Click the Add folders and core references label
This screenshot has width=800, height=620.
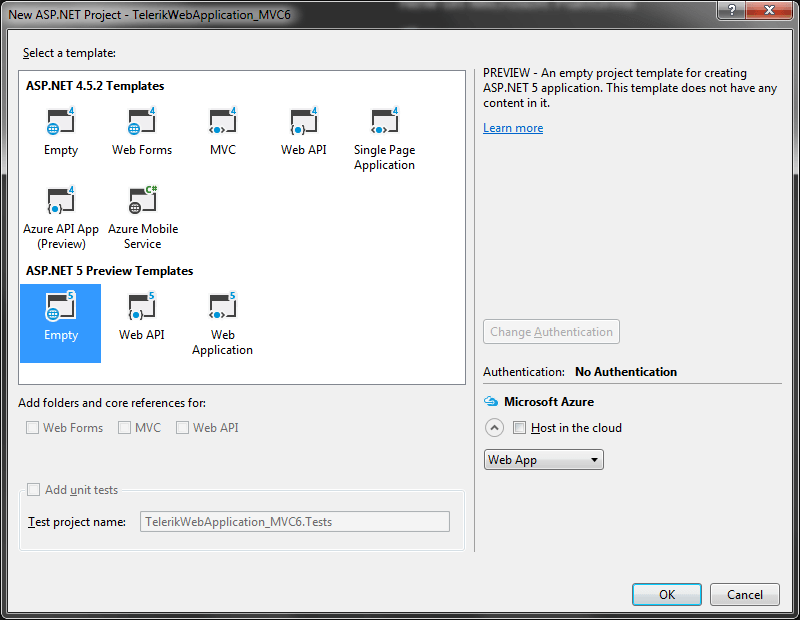pos(112,403)
